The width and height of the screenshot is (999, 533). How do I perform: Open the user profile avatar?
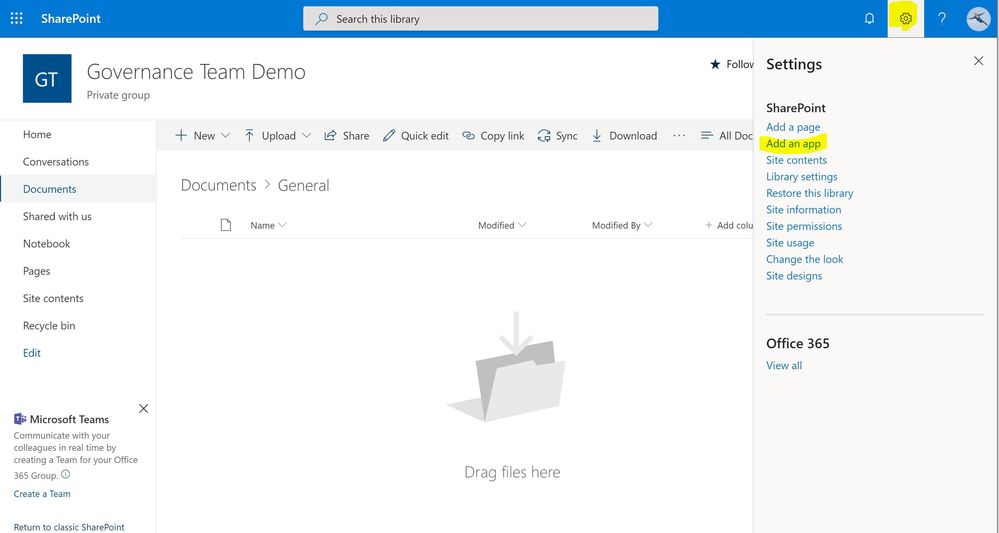click(978, 18)
